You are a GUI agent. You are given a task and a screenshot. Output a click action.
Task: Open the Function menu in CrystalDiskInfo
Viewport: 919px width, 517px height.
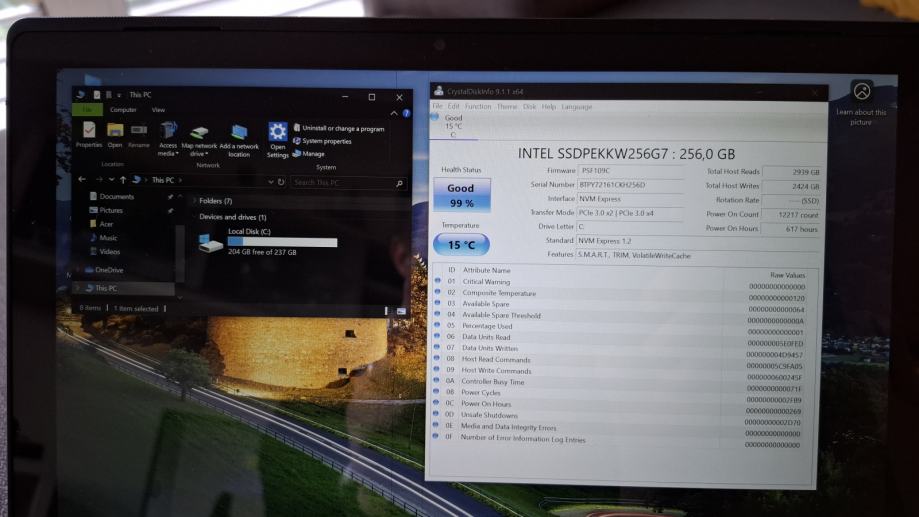478,106
